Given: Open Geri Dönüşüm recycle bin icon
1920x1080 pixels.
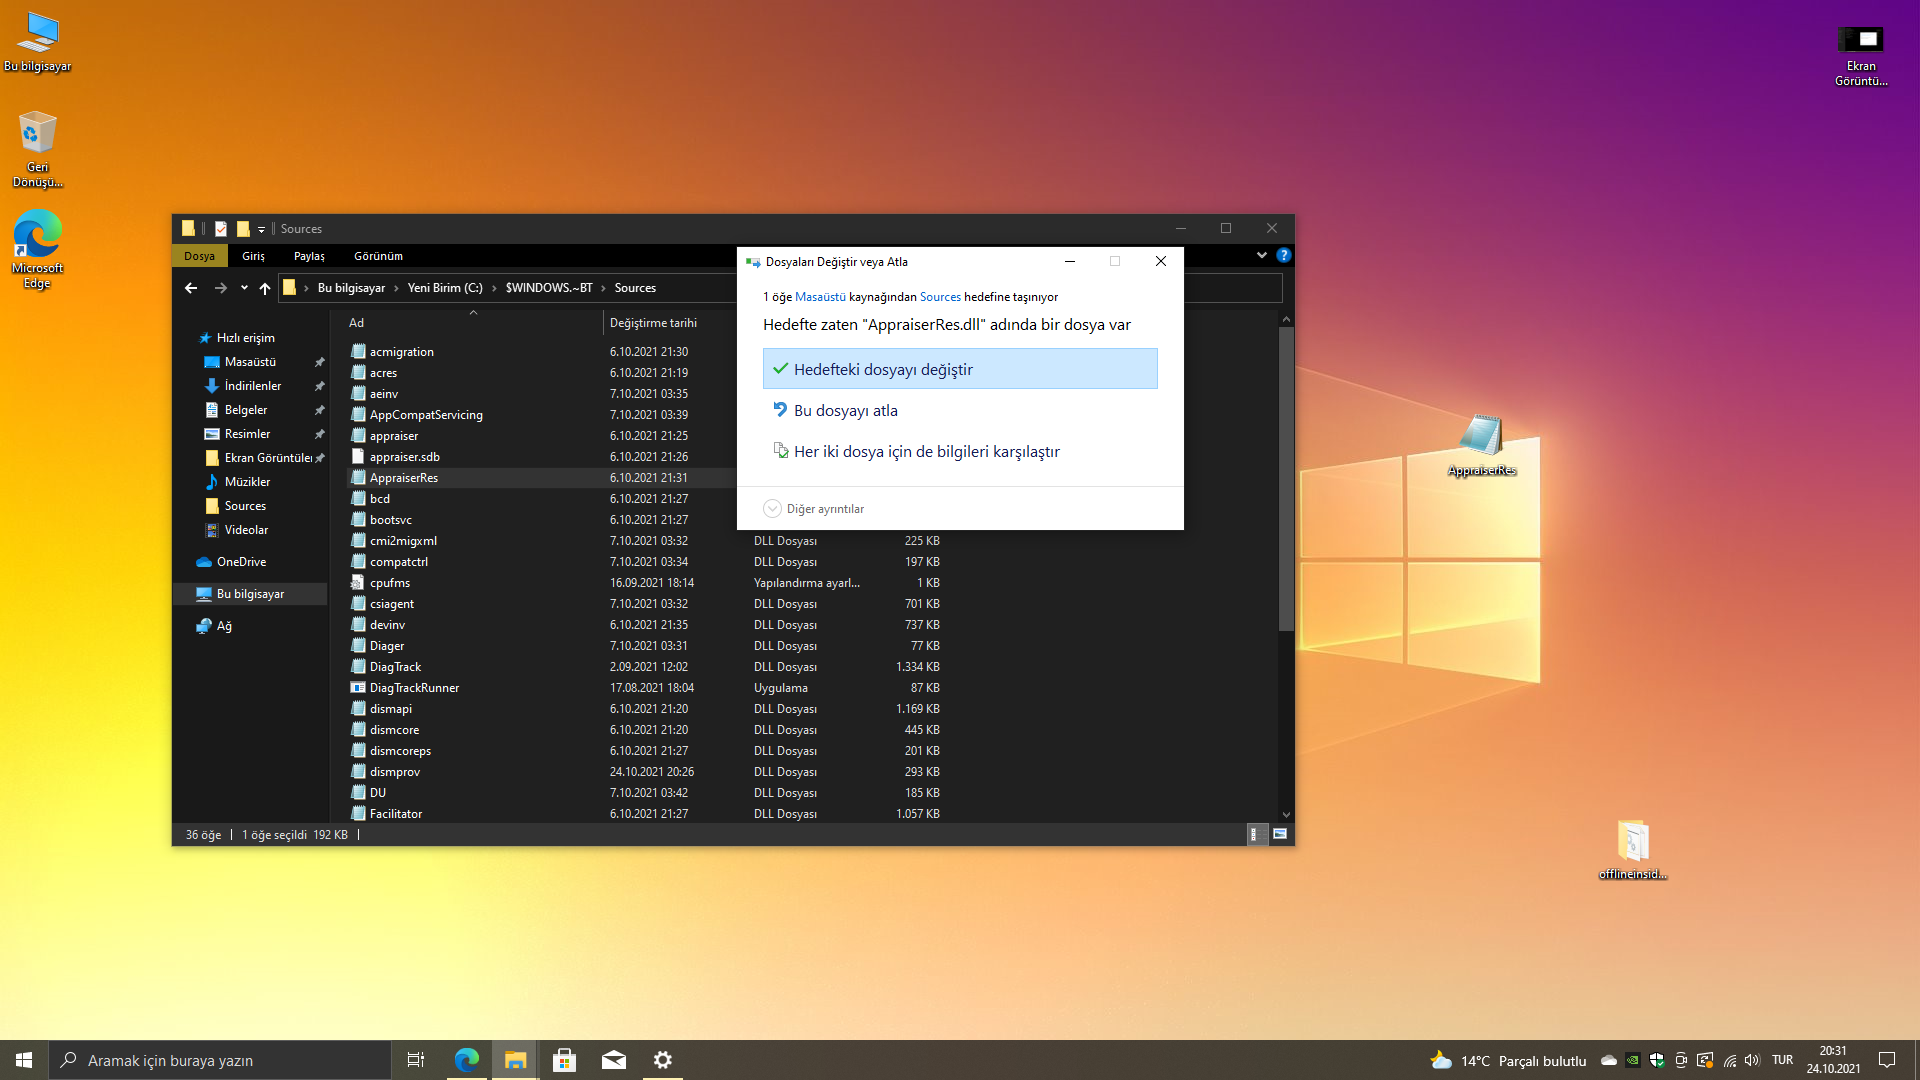Looking at the screenshot, I should pos(37,148).
